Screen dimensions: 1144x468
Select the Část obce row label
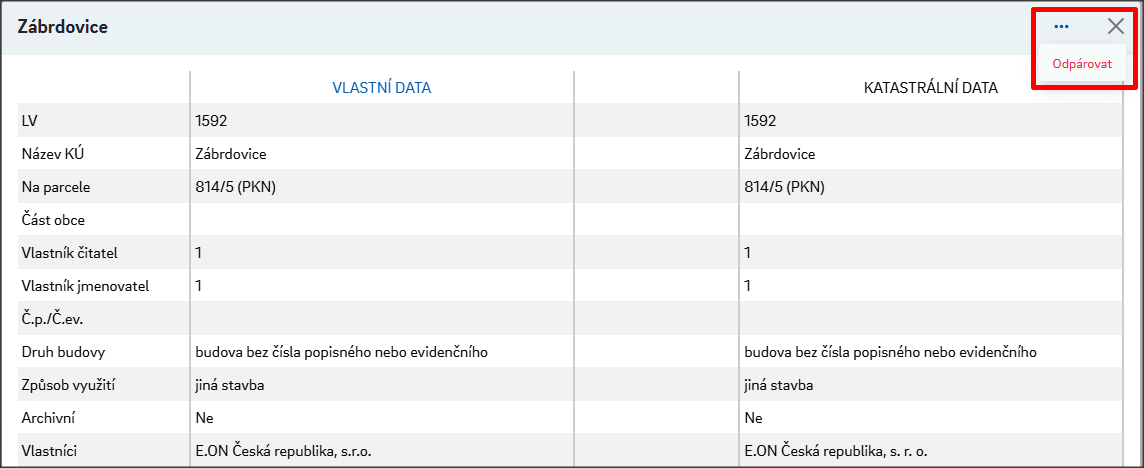pyautogui.click(x=53, y=220)
